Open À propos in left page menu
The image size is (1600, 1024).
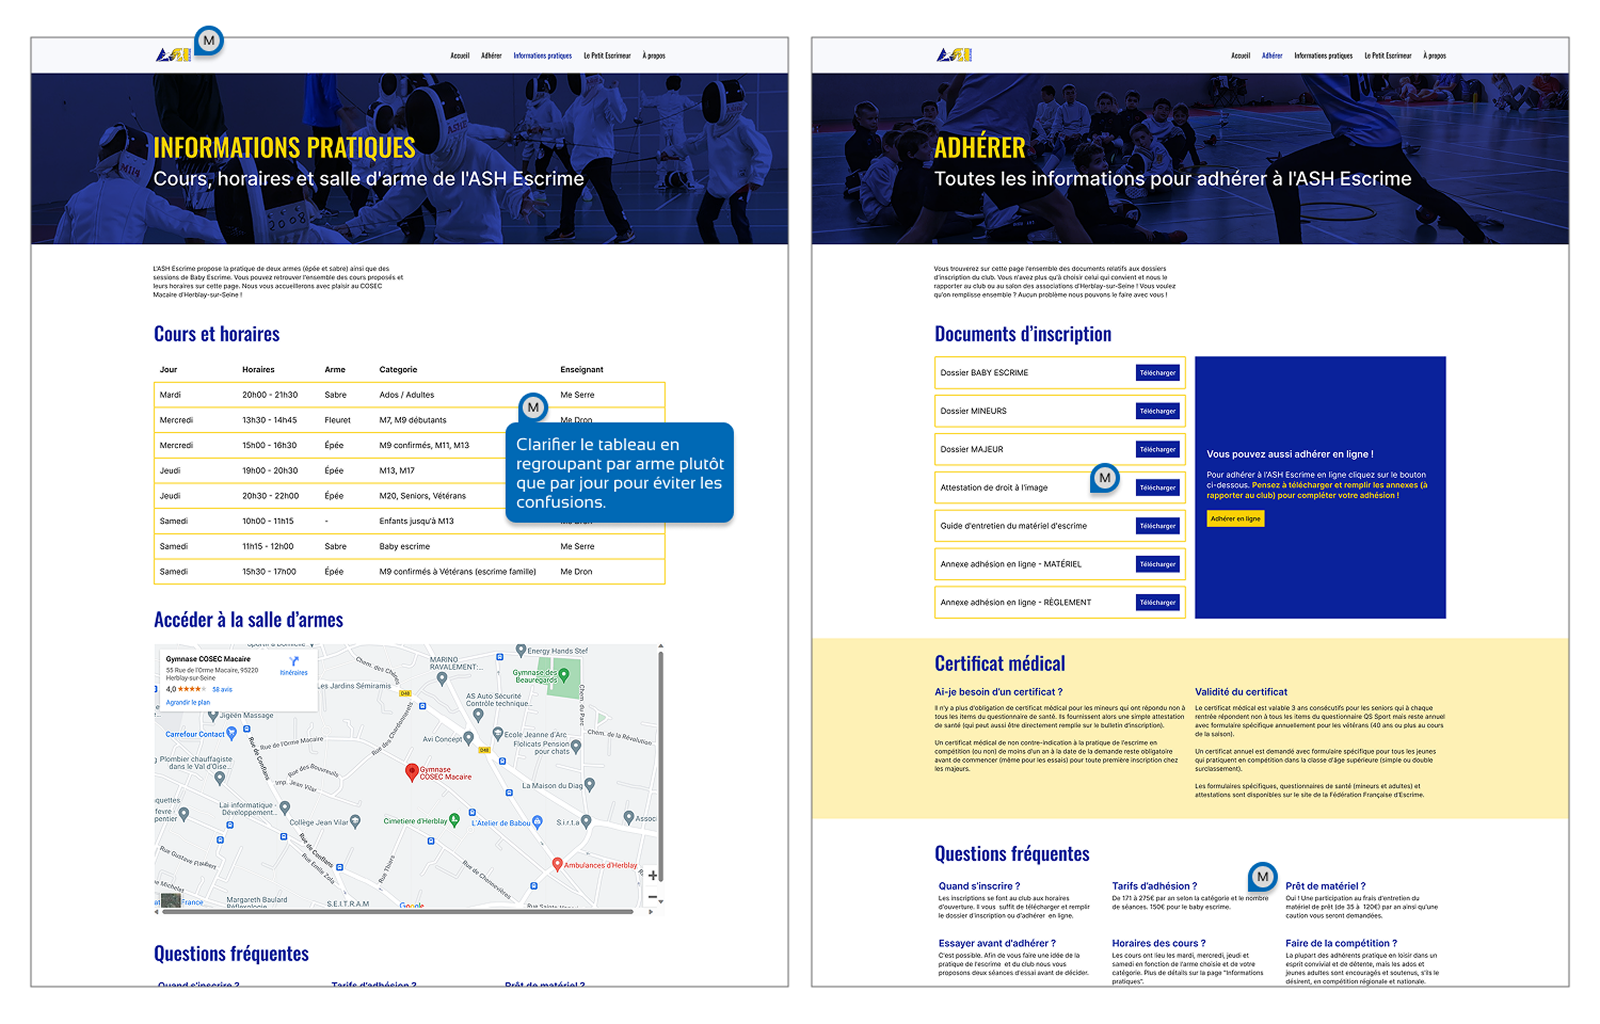pos(654,56)
